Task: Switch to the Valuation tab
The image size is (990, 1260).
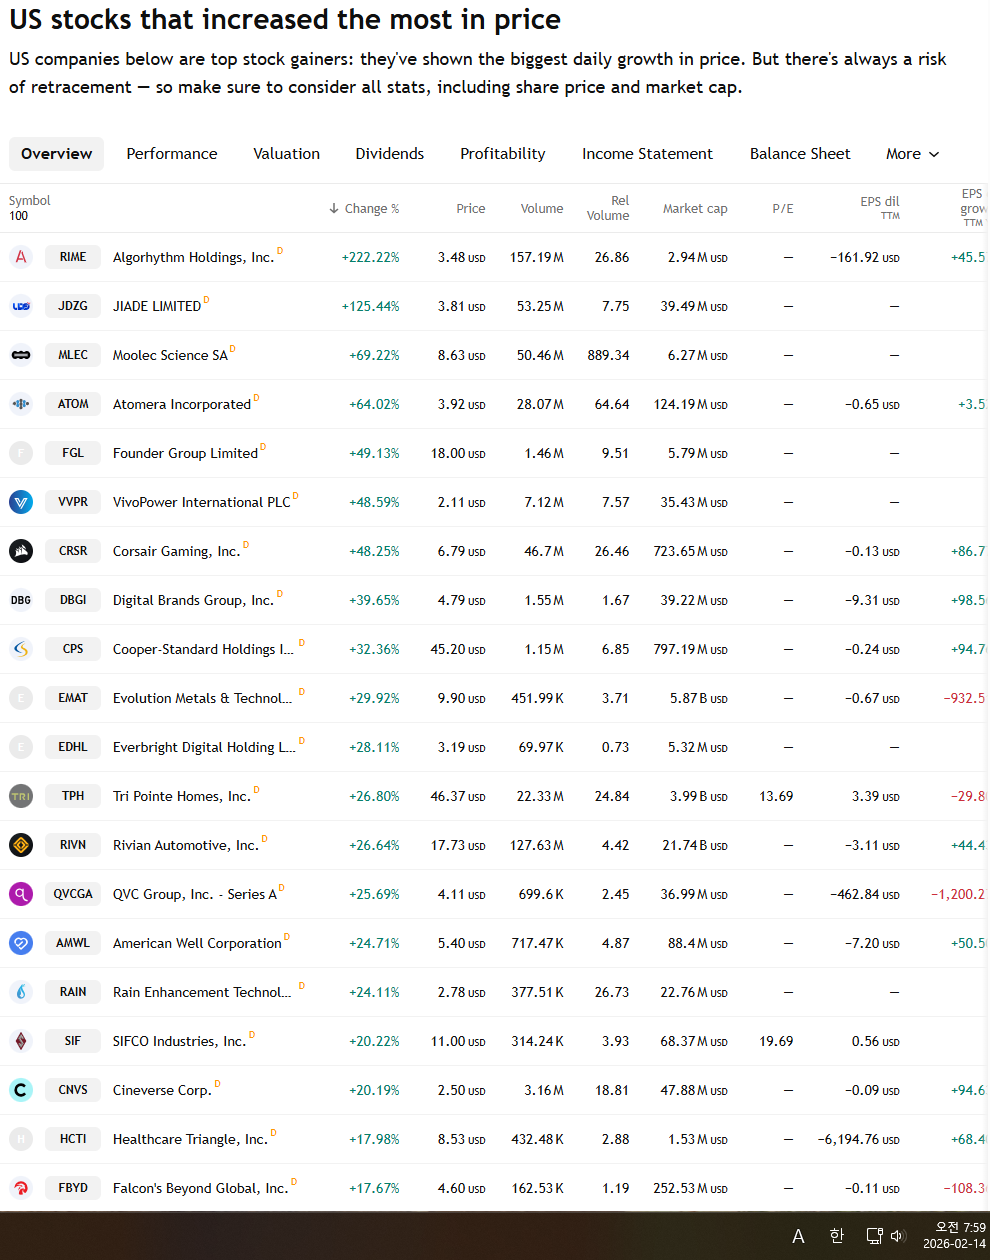Action: (x=286, y=154)
